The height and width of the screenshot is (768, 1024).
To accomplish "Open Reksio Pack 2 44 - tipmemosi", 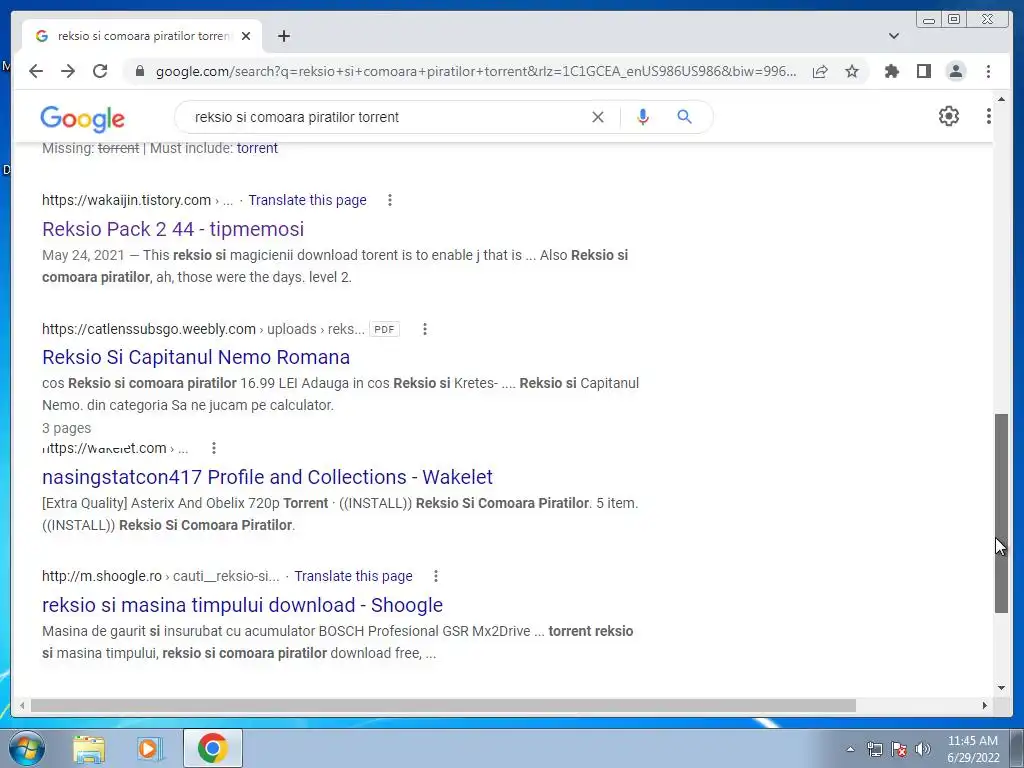I will coord(173,229).
